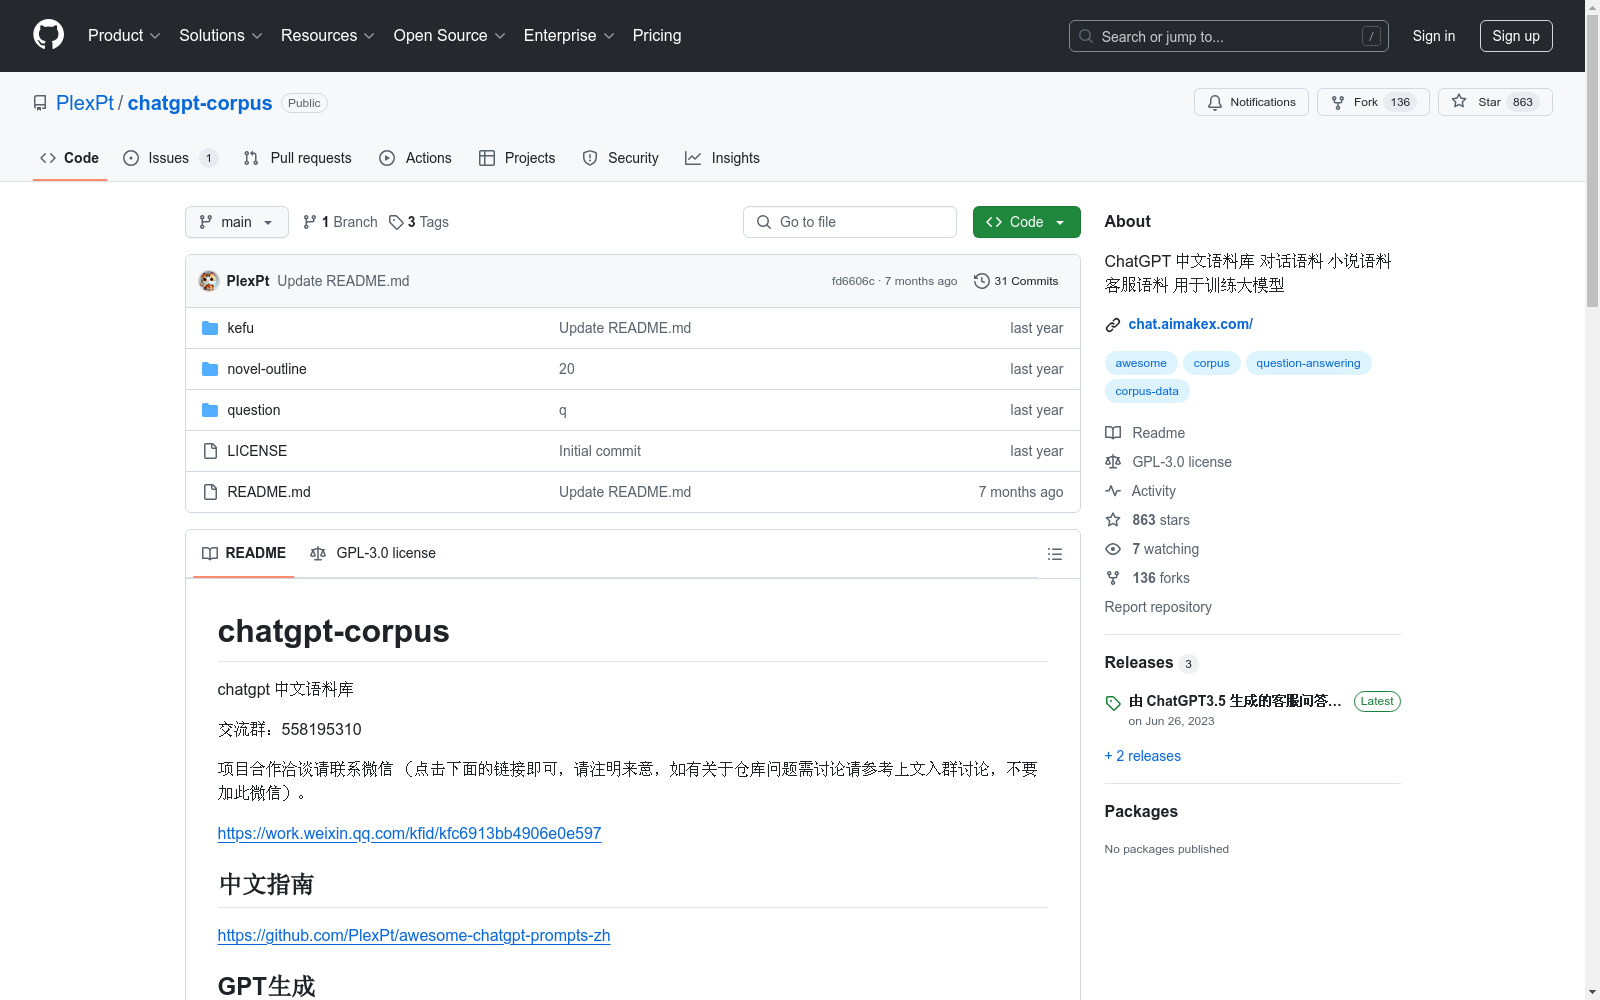
Task: Focus the Search or jump to field
Action: [1229, 36]
